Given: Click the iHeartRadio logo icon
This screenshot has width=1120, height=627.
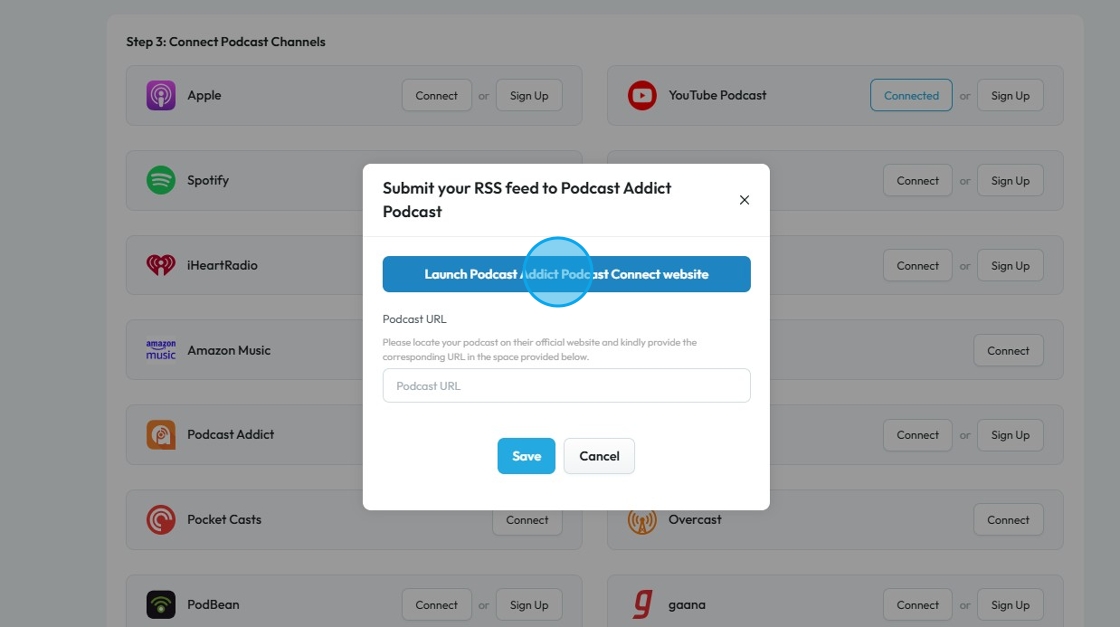Looking at the screenshot, I should 160,265.
